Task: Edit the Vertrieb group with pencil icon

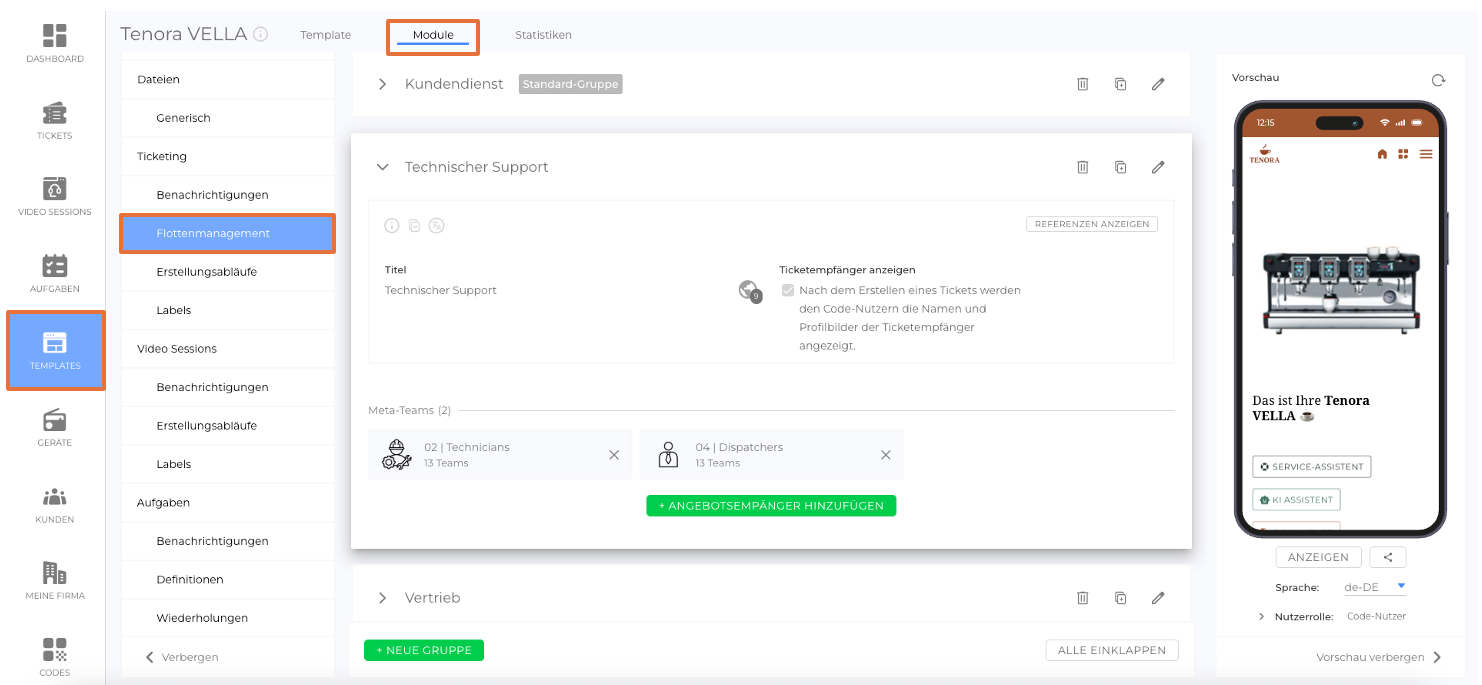Action: [x=1158, y=598]
